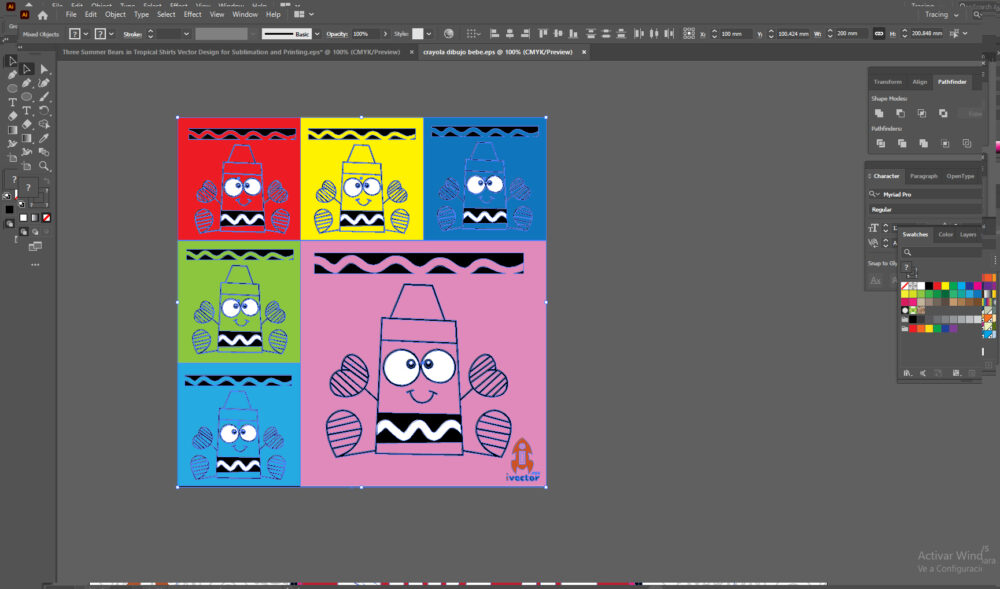Click Exclude shape mode icon
The image size is (1000, 589).
point(943,113)
